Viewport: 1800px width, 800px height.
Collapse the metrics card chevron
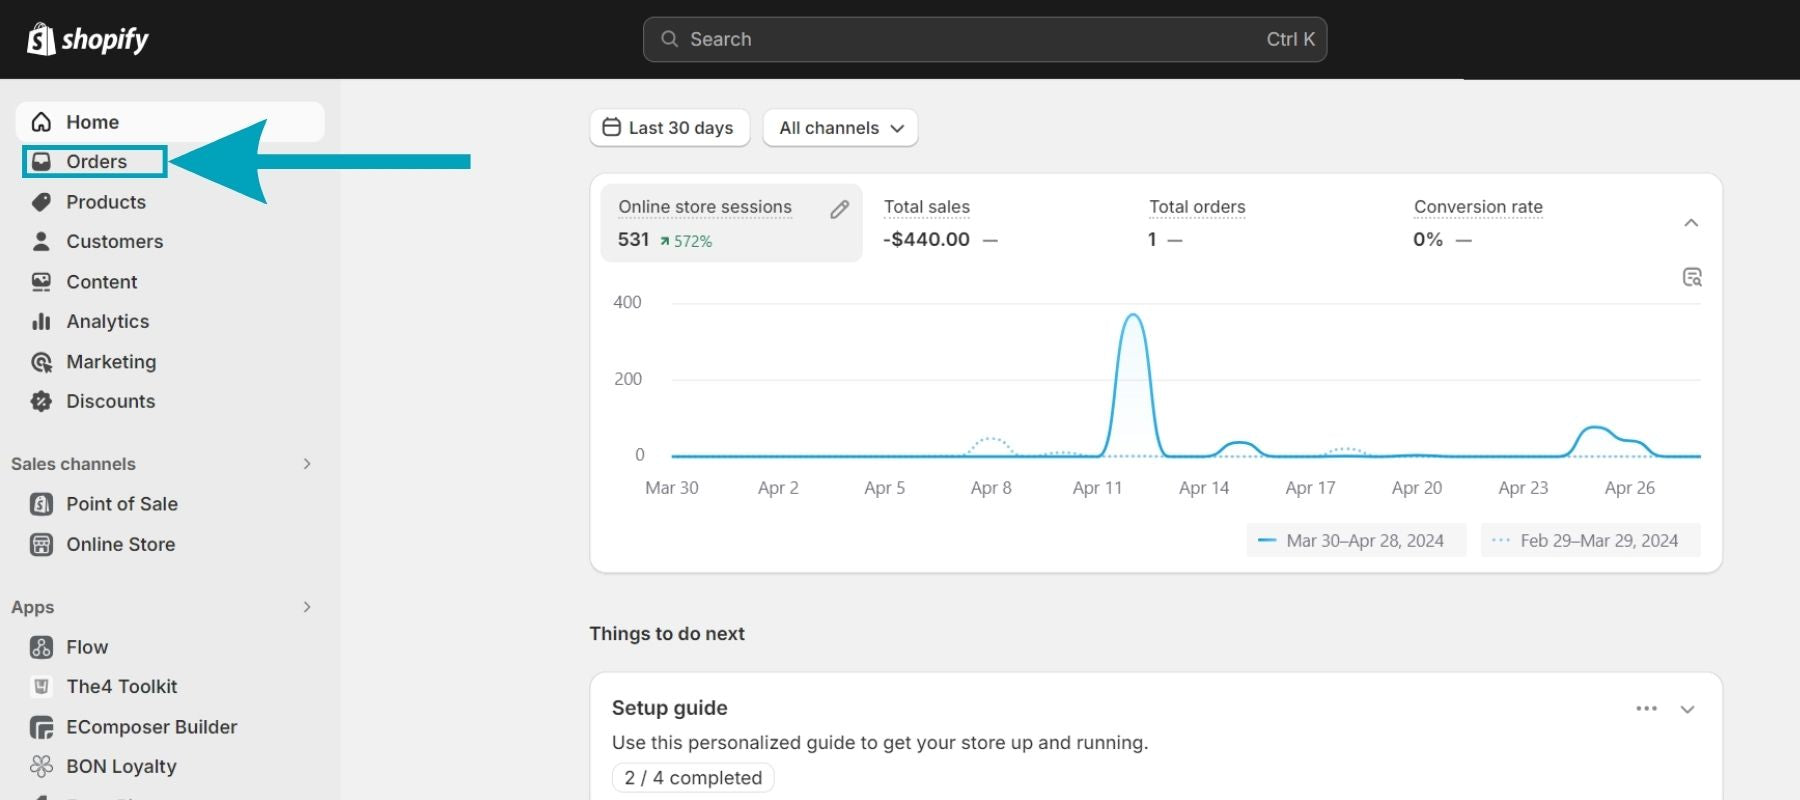[1691, 222]
